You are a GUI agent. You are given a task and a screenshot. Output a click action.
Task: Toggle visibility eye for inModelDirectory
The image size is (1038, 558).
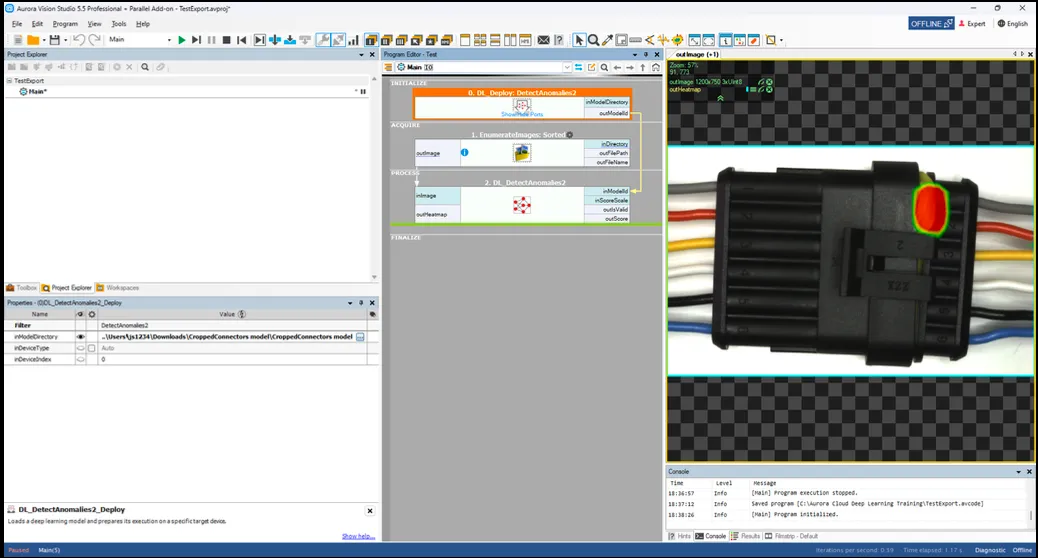pos(81,337)
